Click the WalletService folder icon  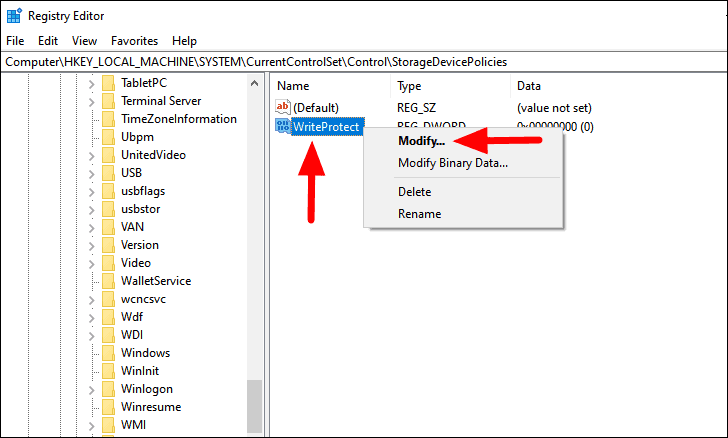point(108,281)
